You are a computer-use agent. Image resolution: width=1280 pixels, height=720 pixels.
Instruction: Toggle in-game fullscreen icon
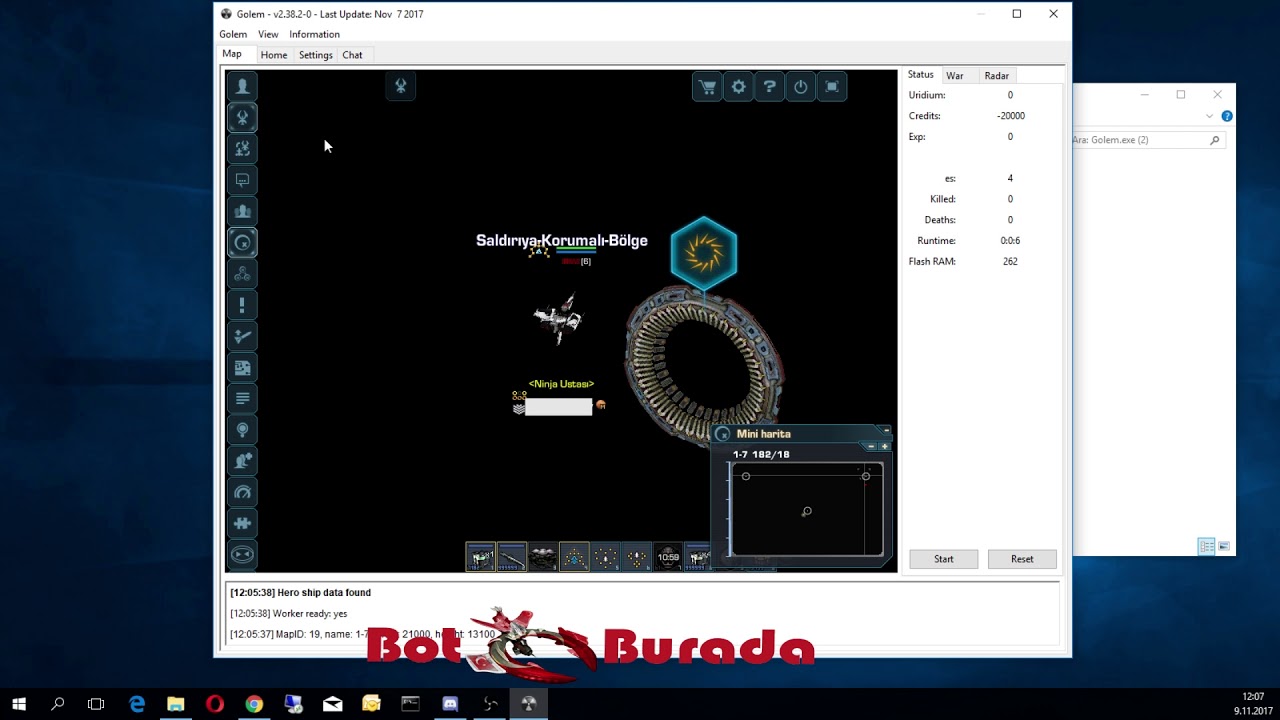pos(831,87)
